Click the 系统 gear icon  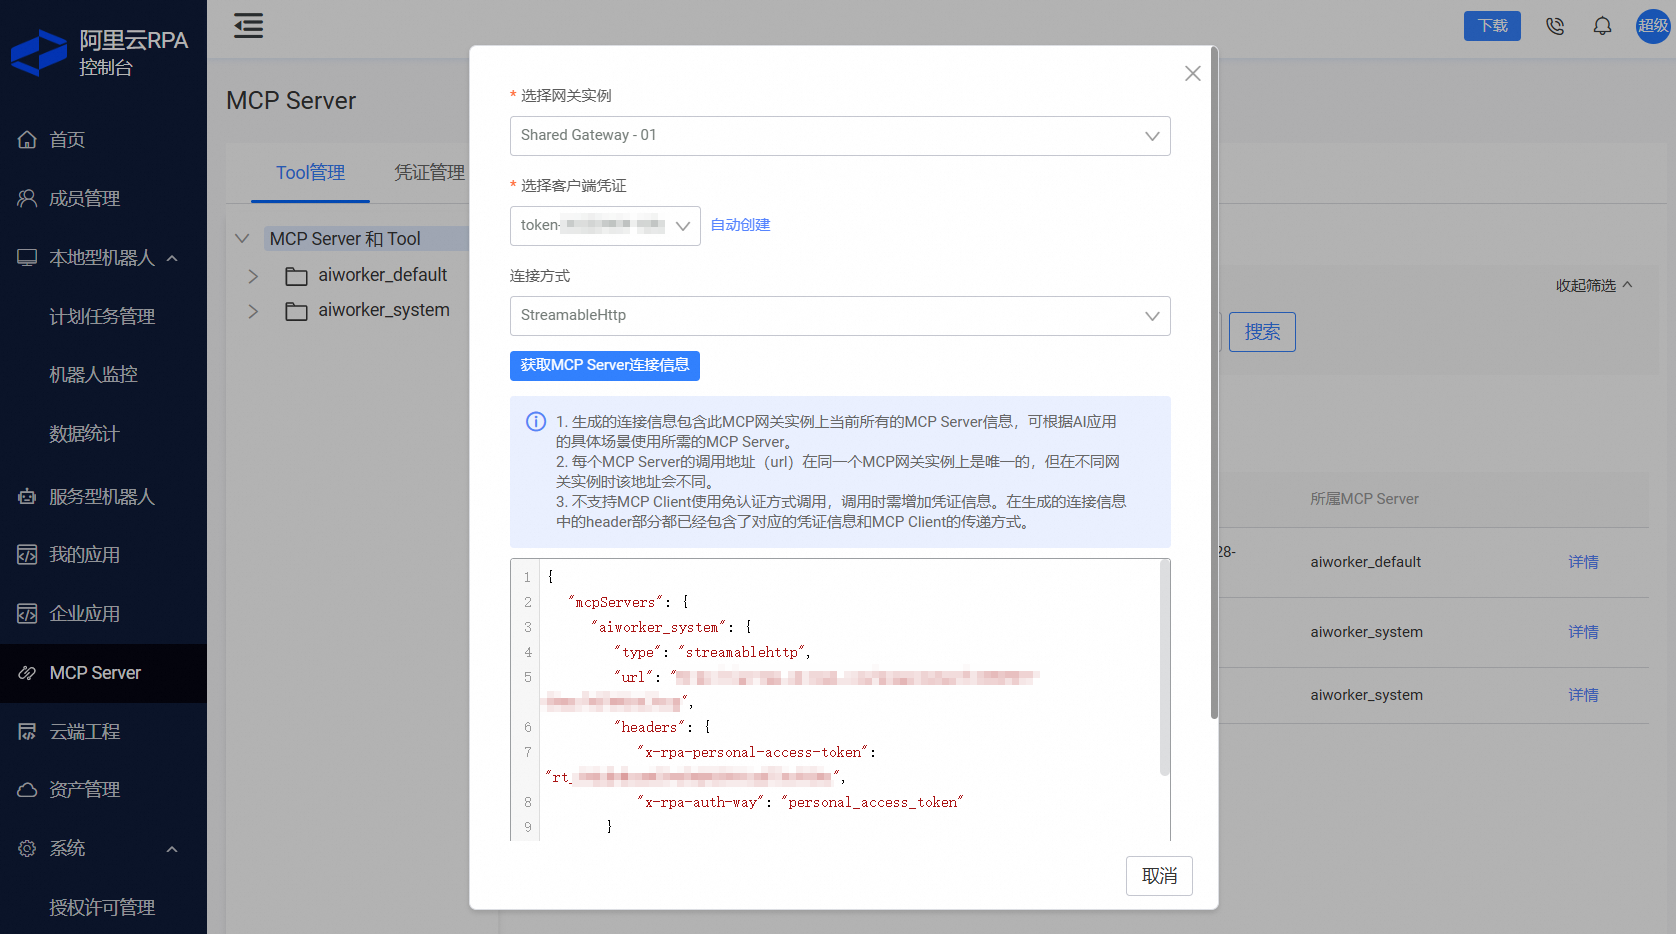(27, 849)
